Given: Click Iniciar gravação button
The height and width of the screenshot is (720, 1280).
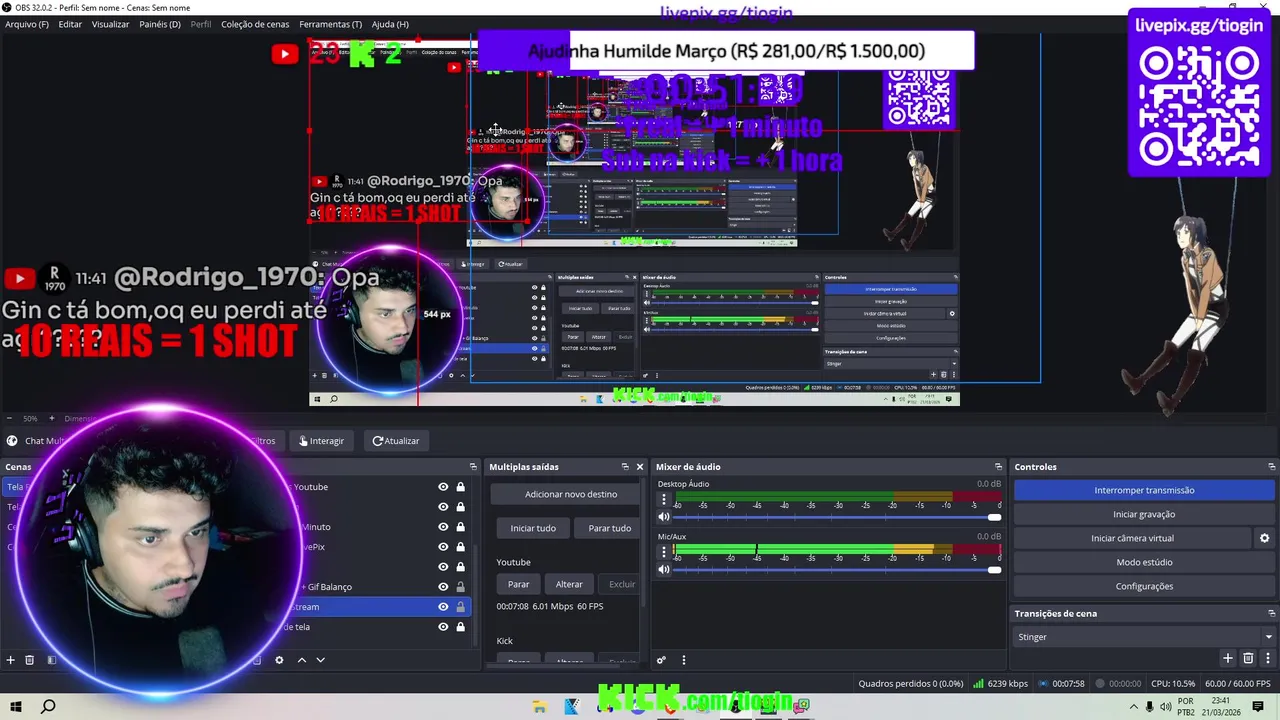Looking at the screenshot, I should point(1144,514).
